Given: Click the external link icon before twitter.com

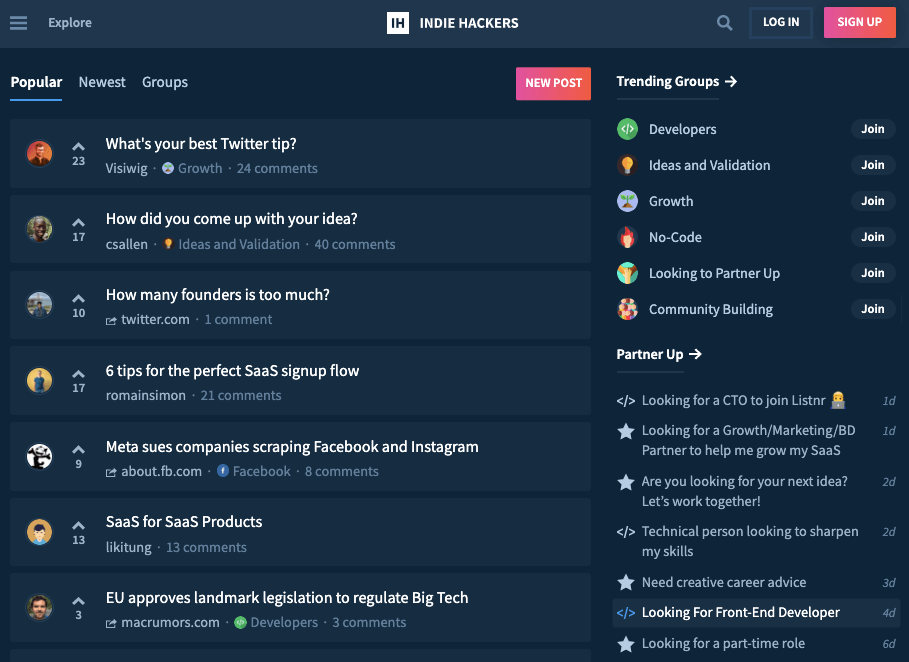Looking at the screenshot, I should [111, 321].
